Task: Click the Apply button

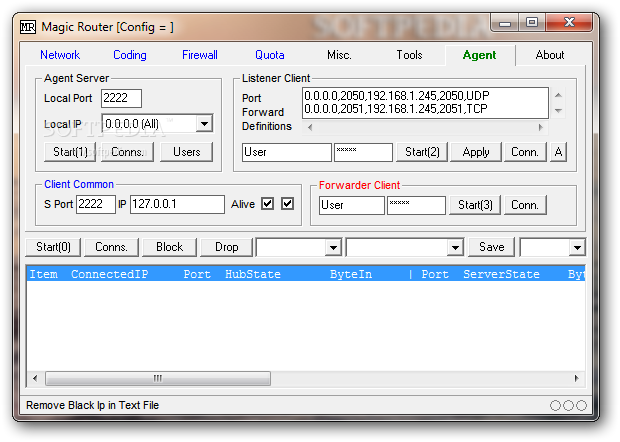Action: pos(476,152)
